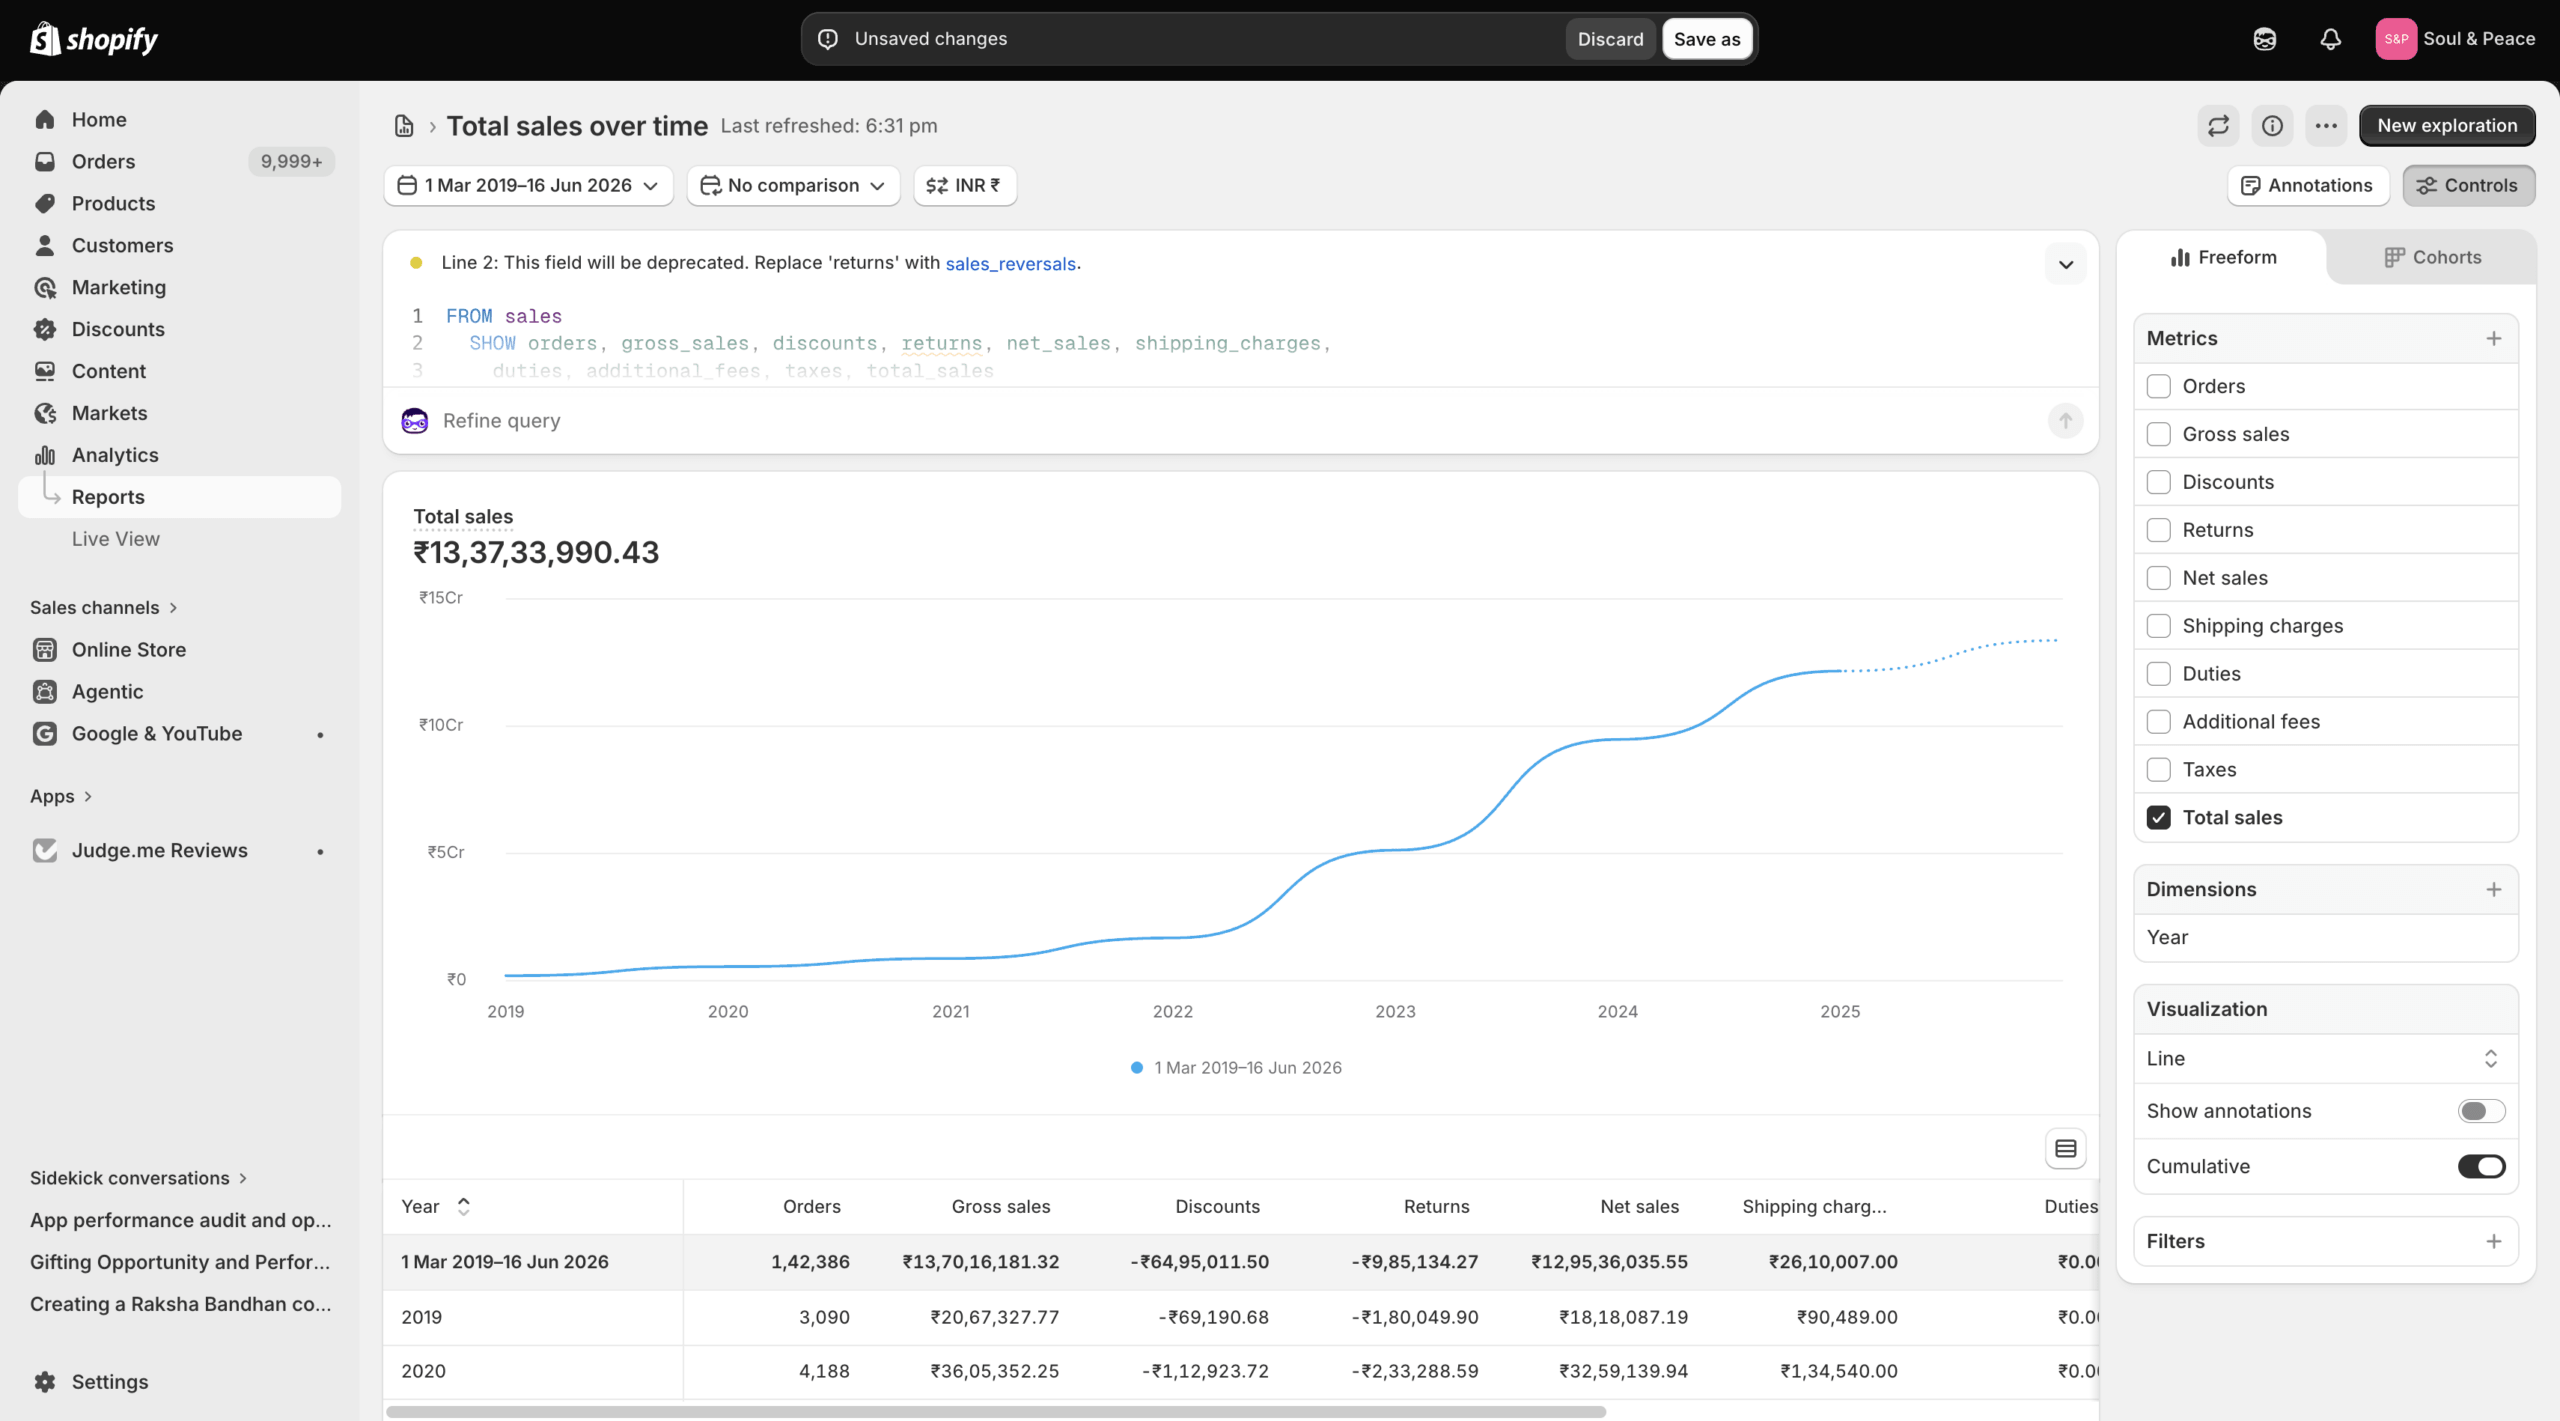Click the table view options icon
This screenshot has height=1421, width=2560.
[2066, 1149]
